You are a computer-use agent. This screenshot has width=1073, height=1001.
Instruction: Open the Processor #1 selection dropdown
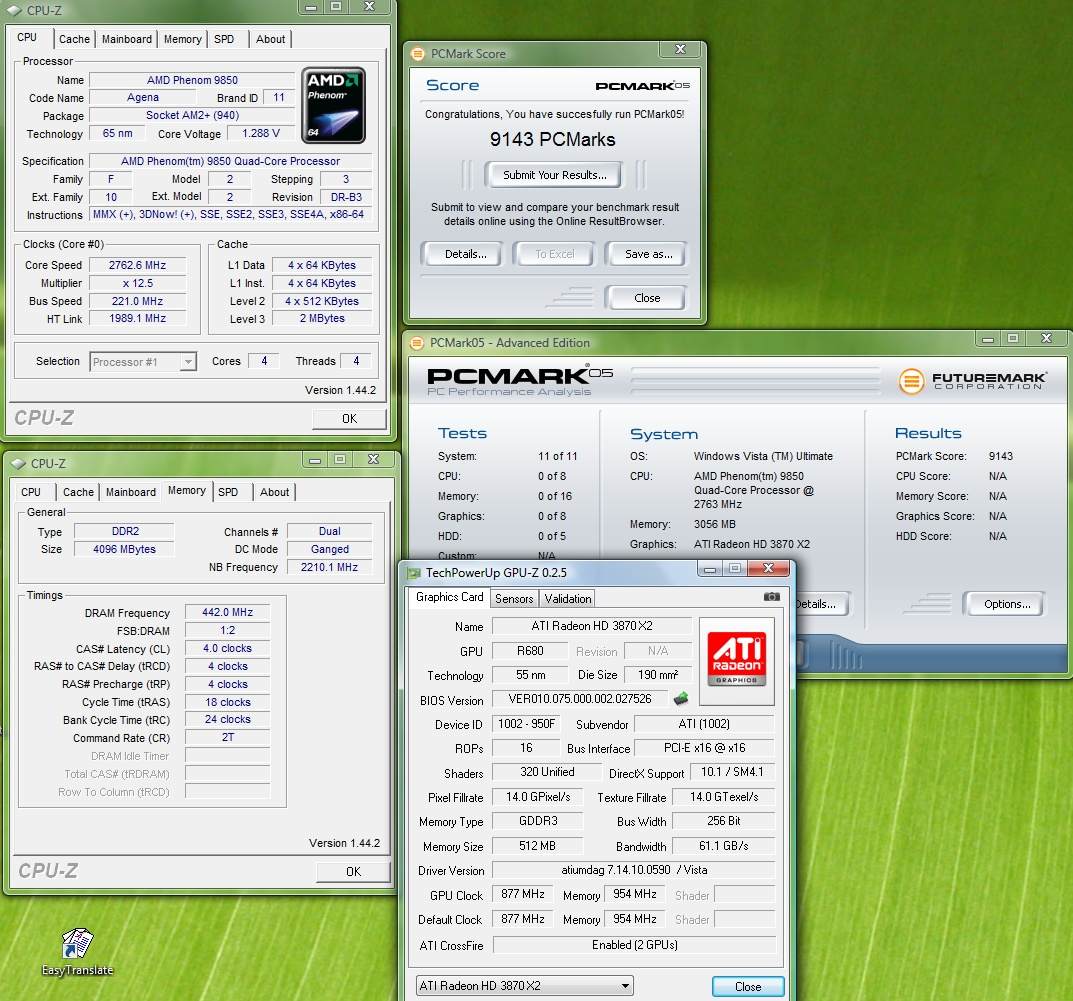[x=143, y=361]
